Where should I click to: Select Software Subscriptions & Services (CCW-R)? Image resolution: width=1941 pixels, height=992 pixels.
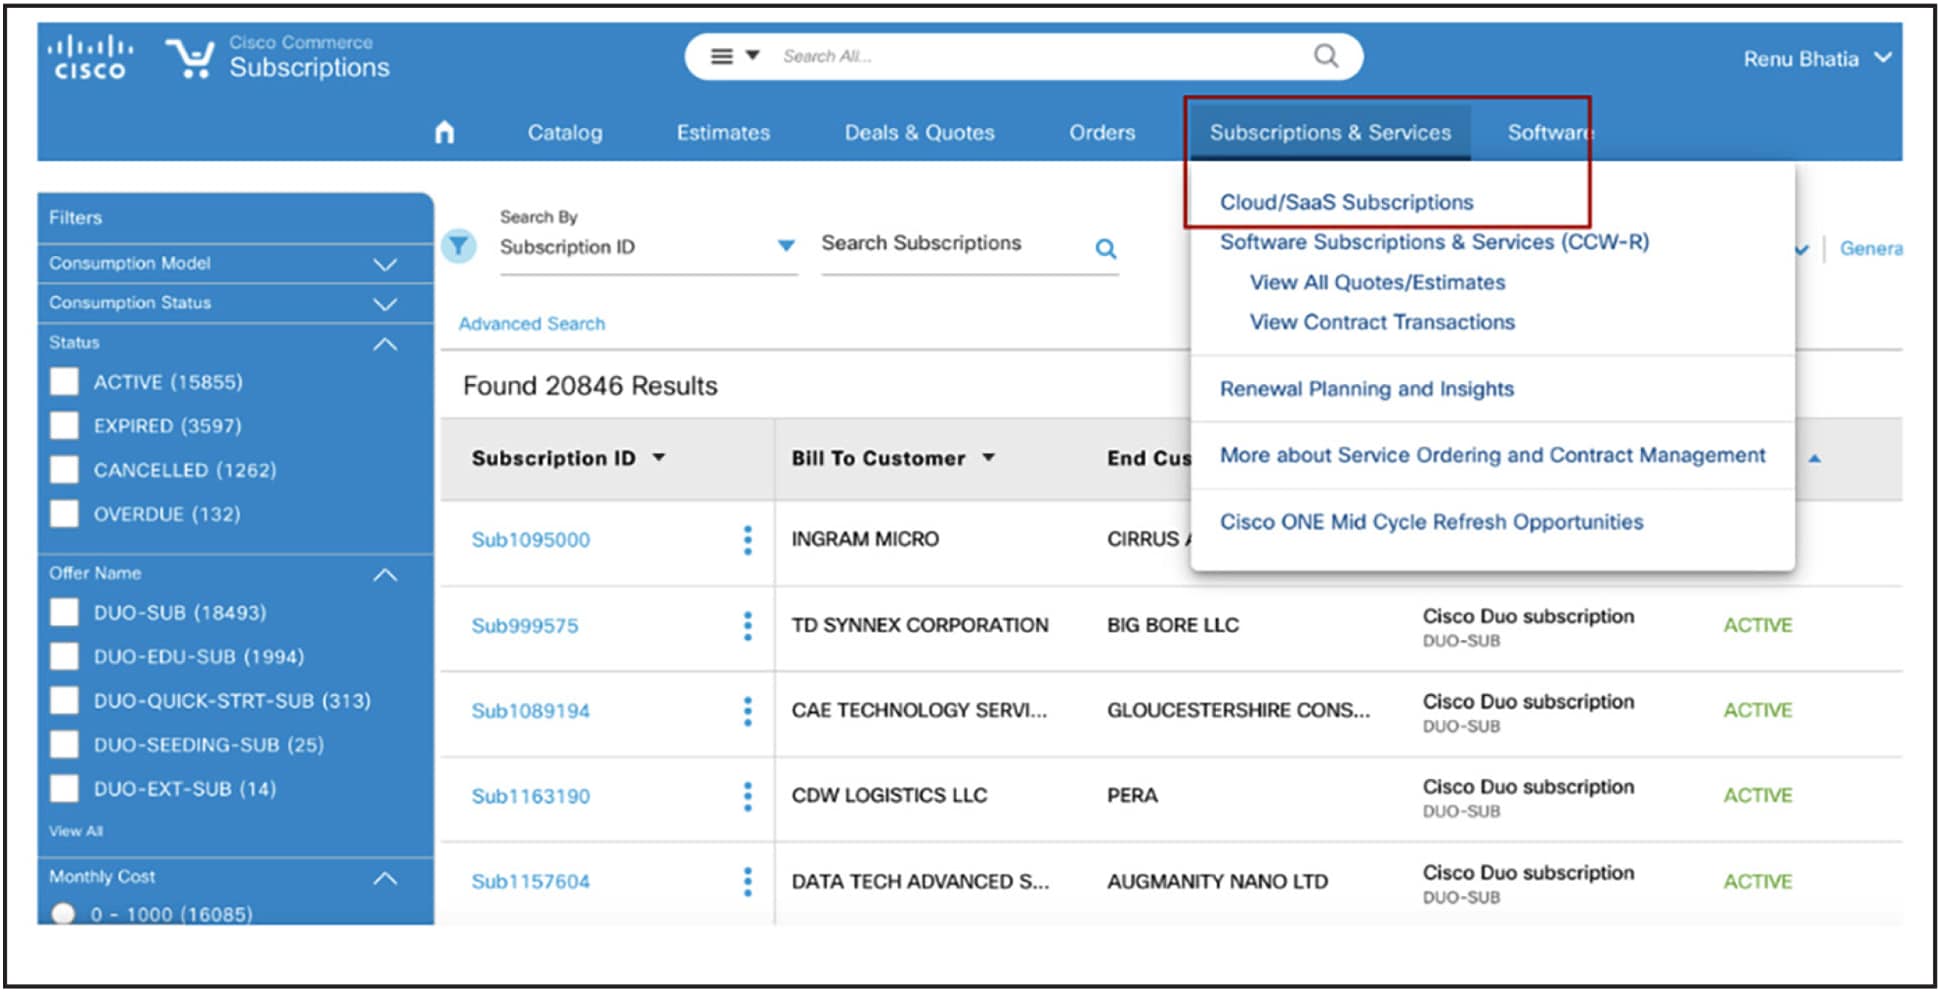tap(1434, 242)
